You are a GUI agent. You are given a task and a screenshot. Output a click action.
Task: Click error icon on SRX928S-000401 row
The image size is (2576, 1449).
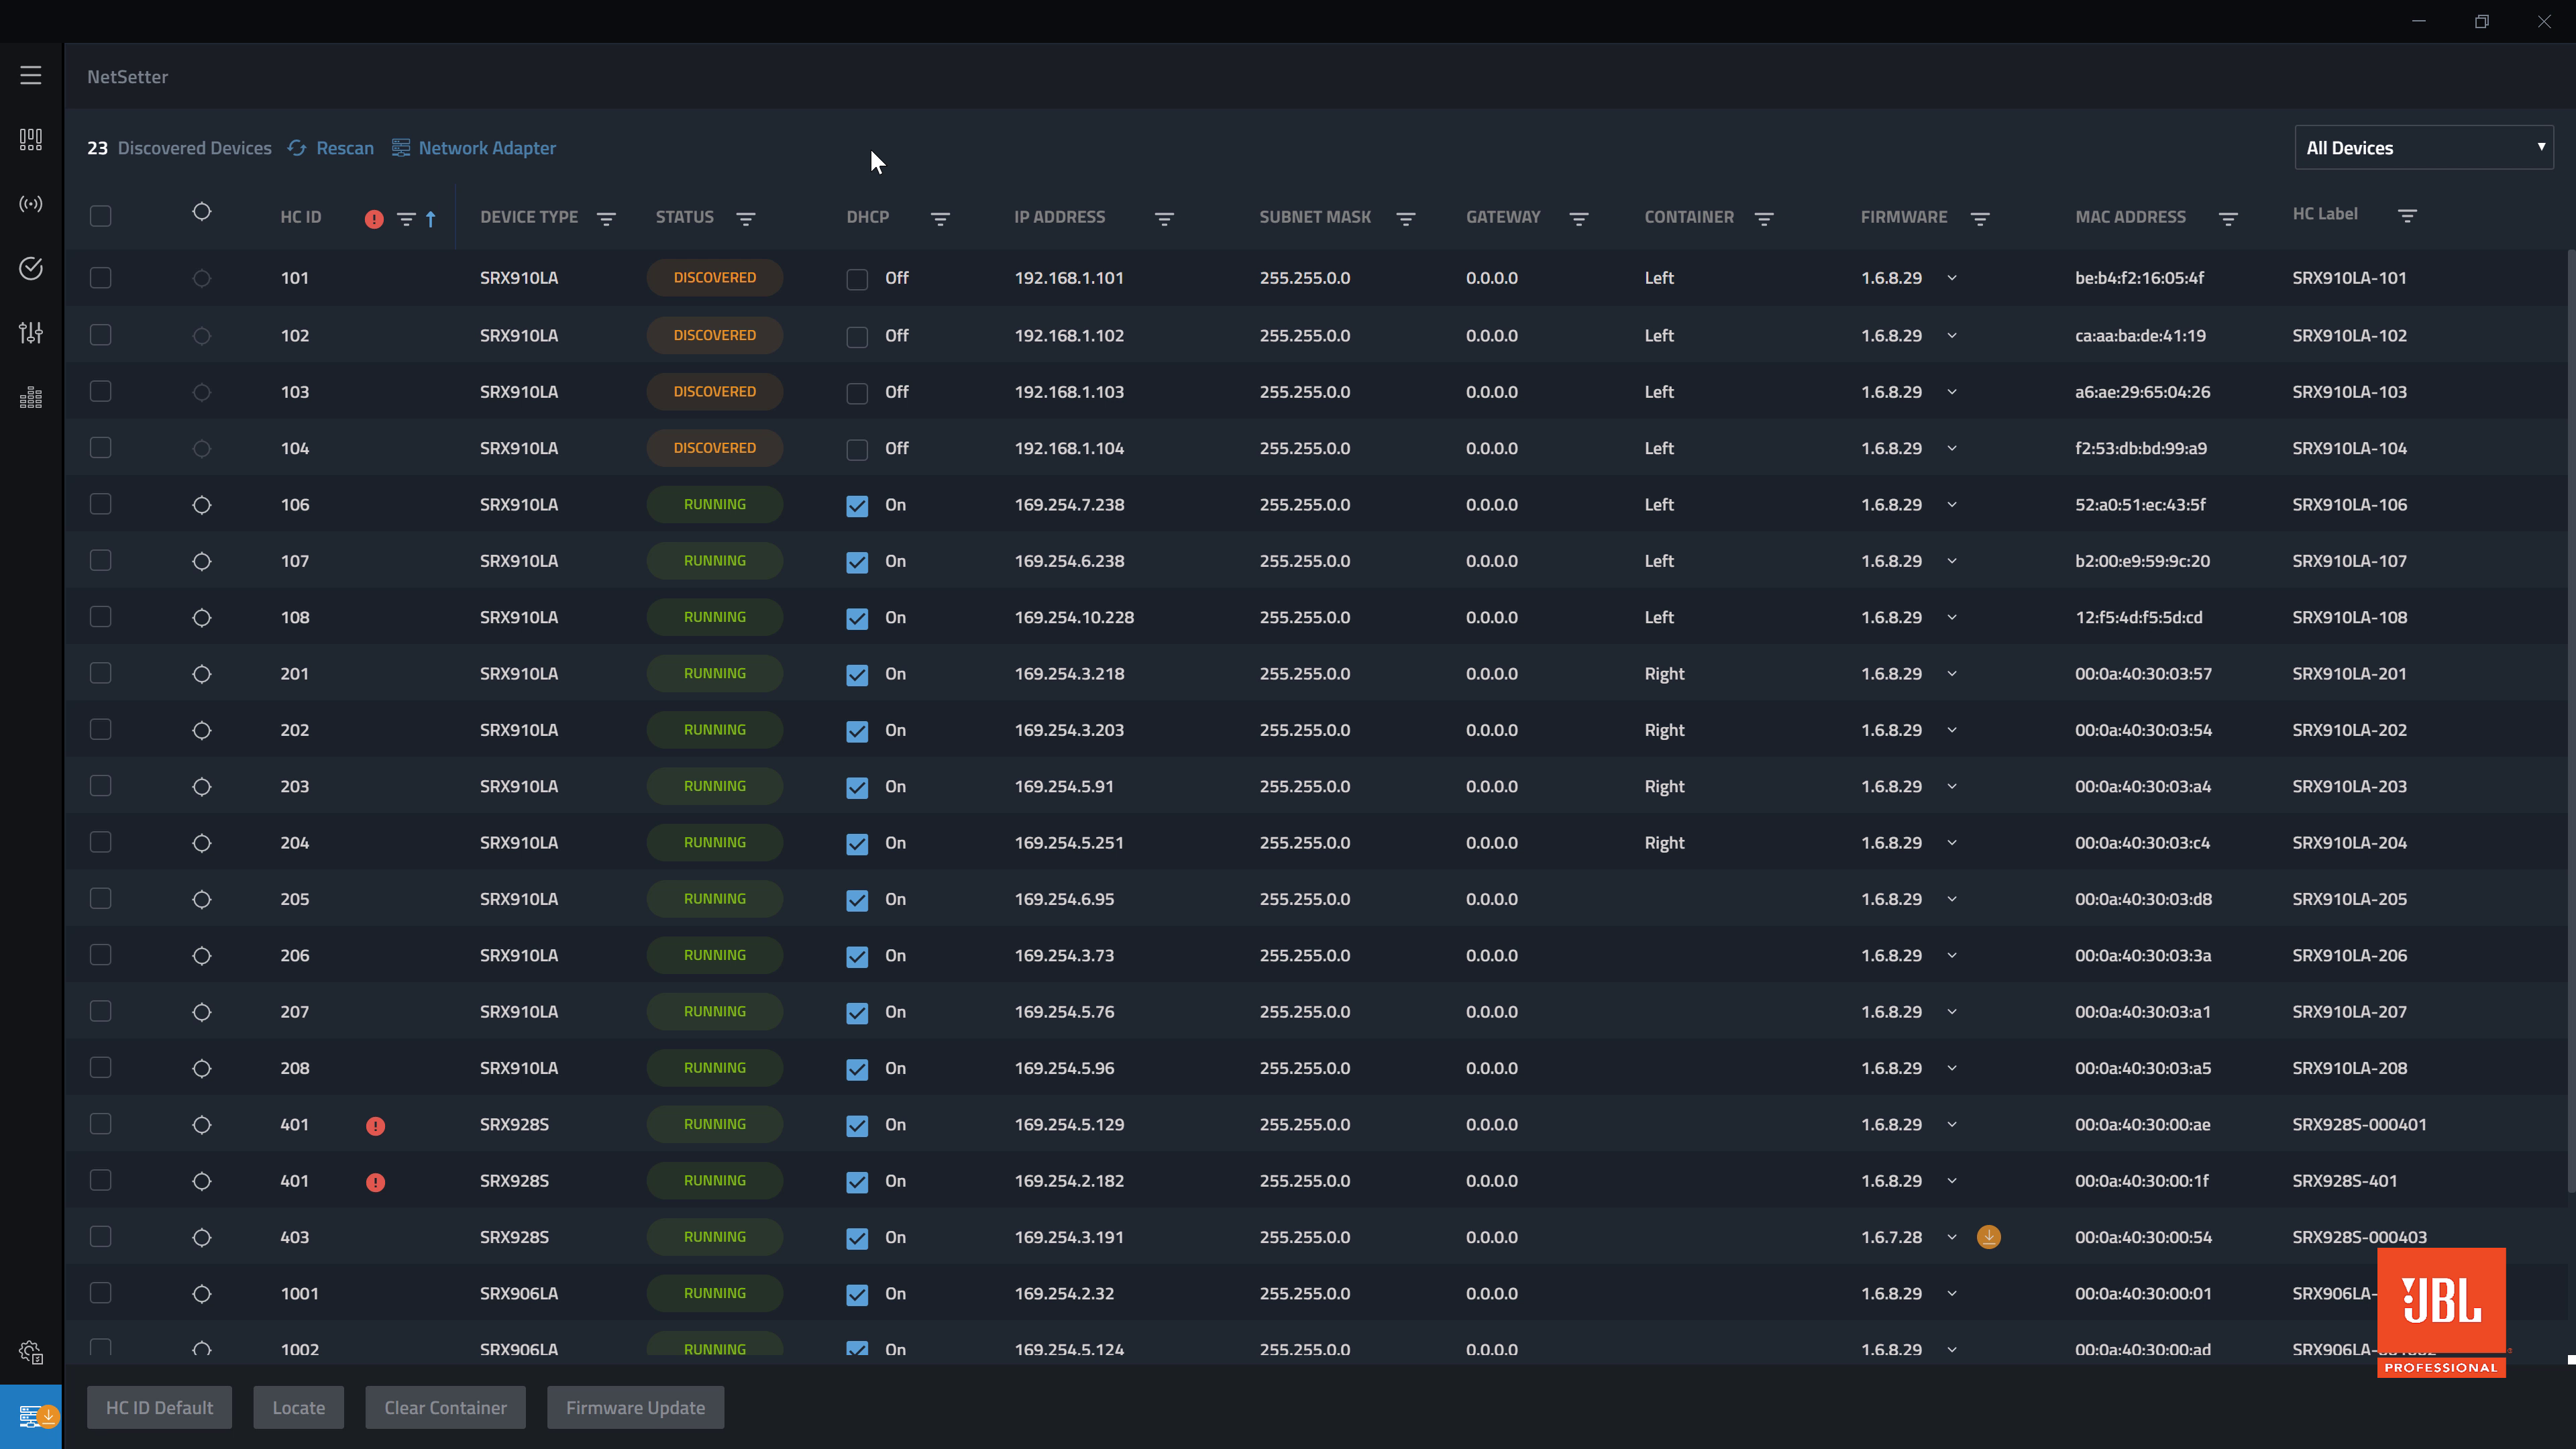375,1126
